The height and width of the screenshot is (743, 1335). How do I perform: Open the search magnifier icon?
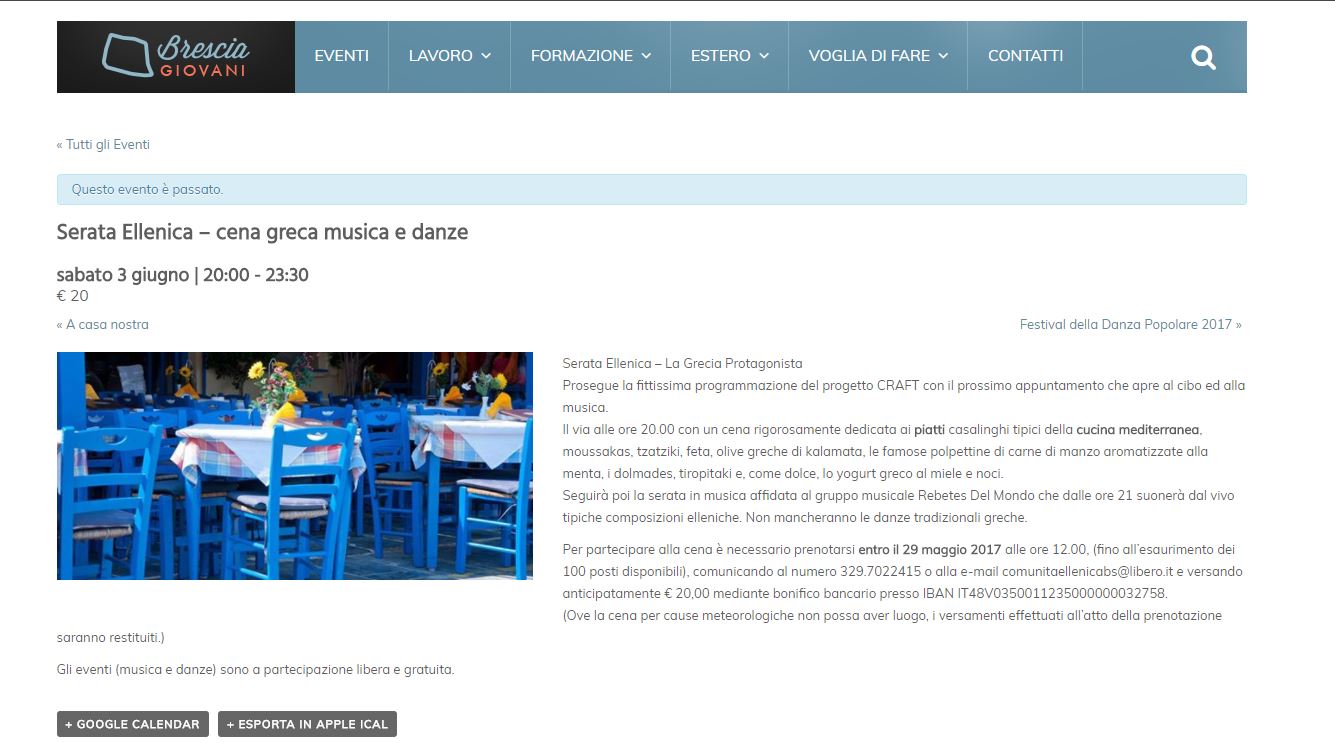pos(1203,58)
